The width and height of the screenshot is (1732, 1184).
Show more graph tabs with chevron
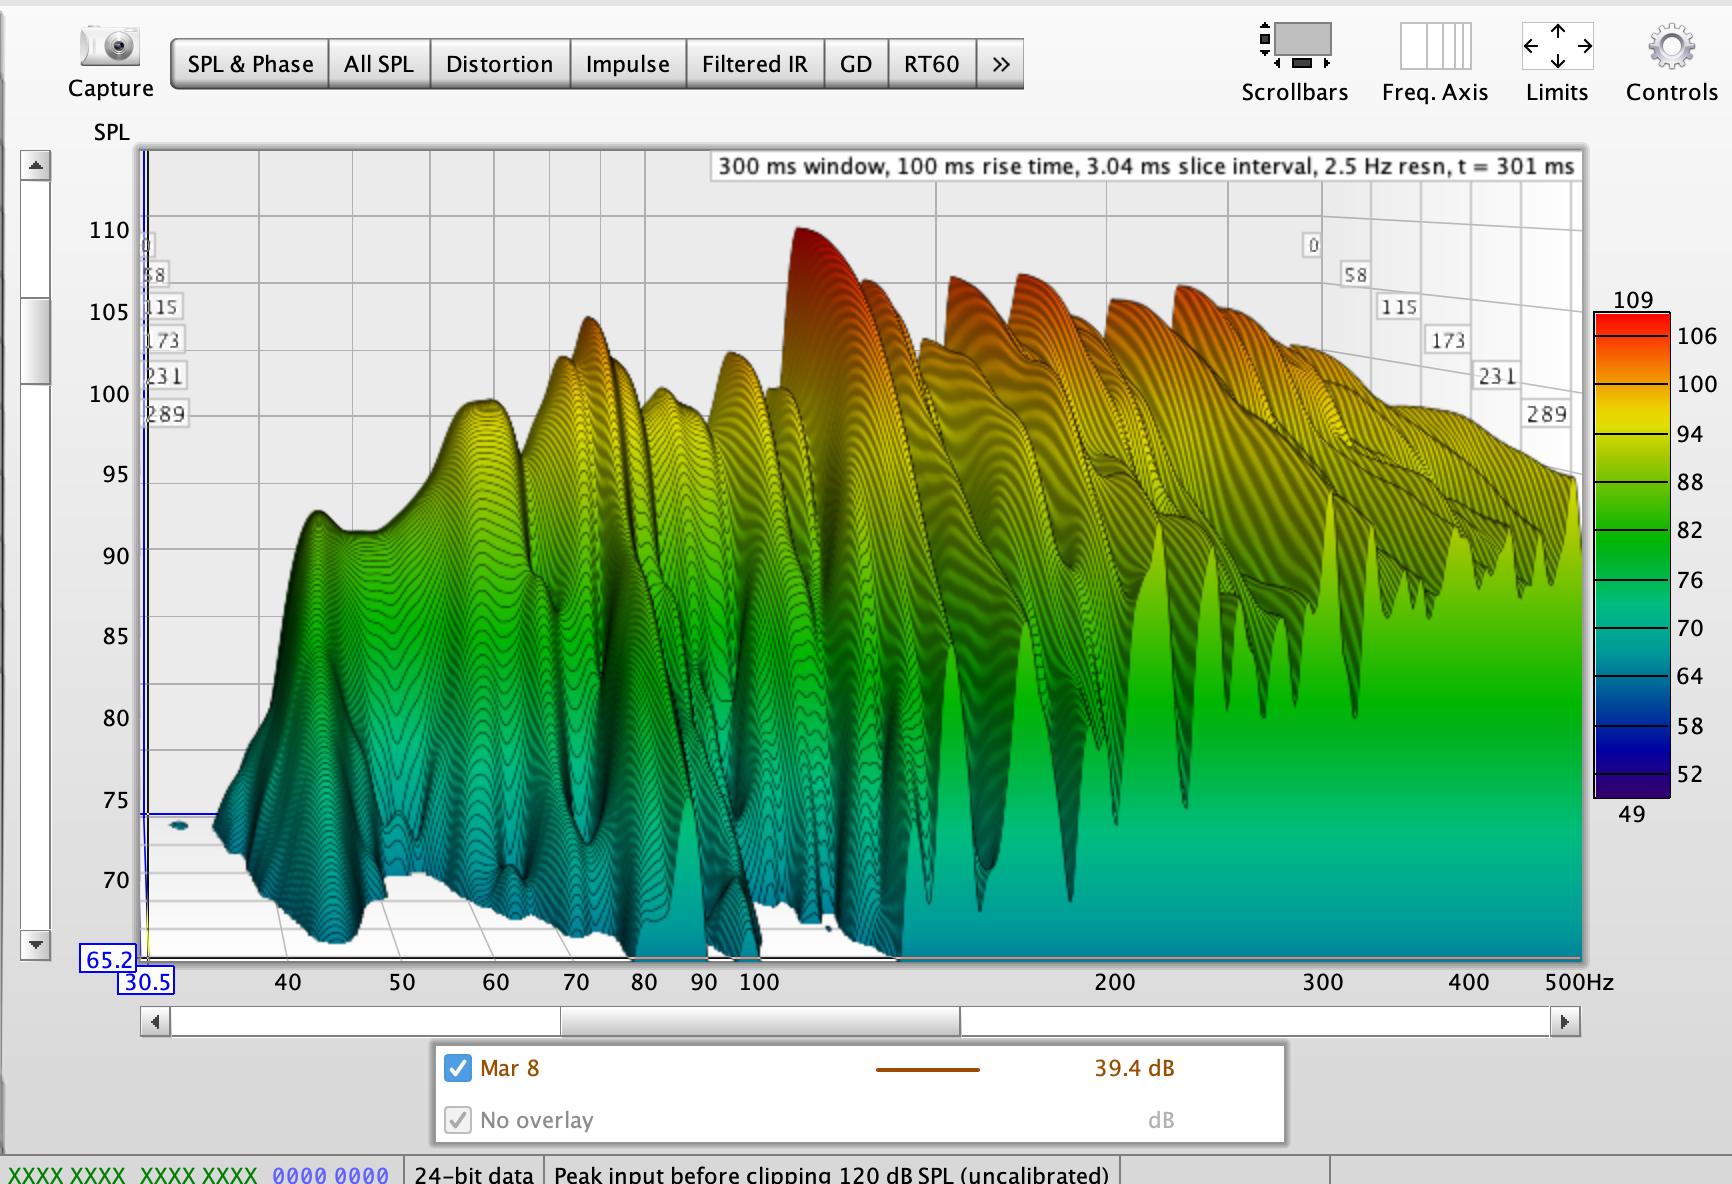pos(1000,64)
